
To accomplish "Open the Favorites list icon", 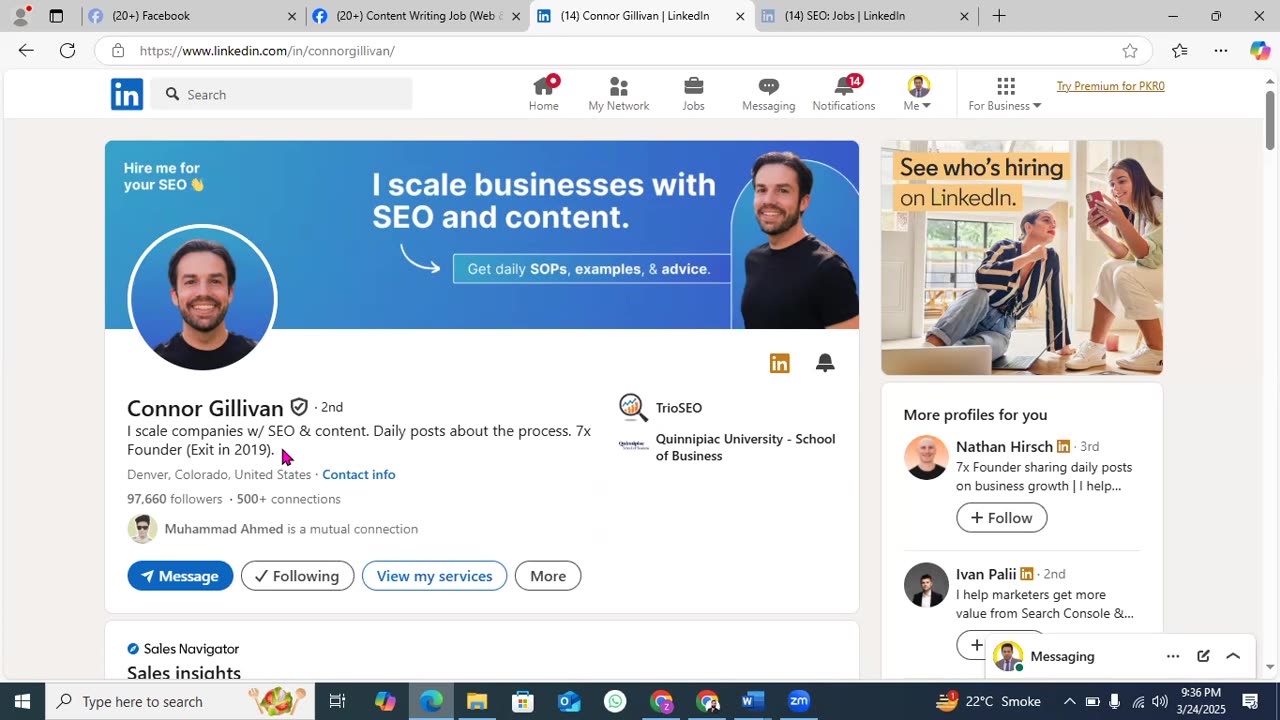I will coord(1180,51).
